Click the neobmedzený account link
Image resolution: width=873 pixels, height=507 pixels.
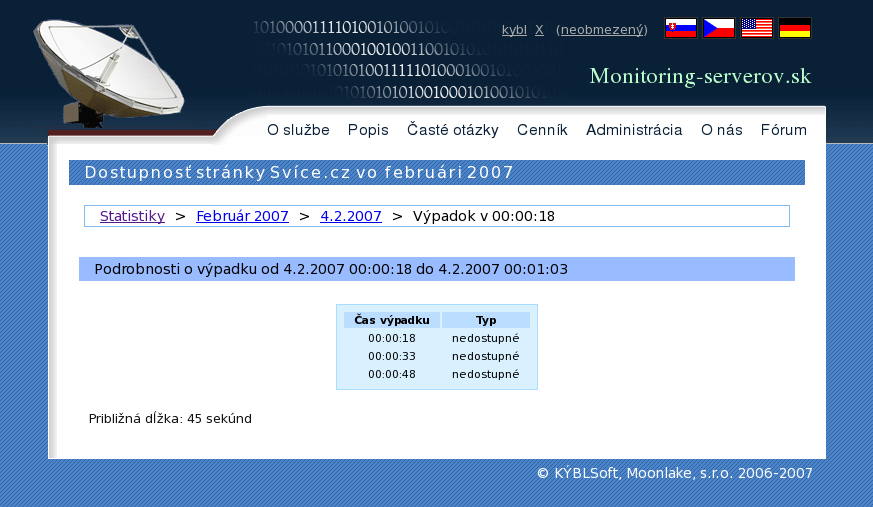click(x=602, y=30)
